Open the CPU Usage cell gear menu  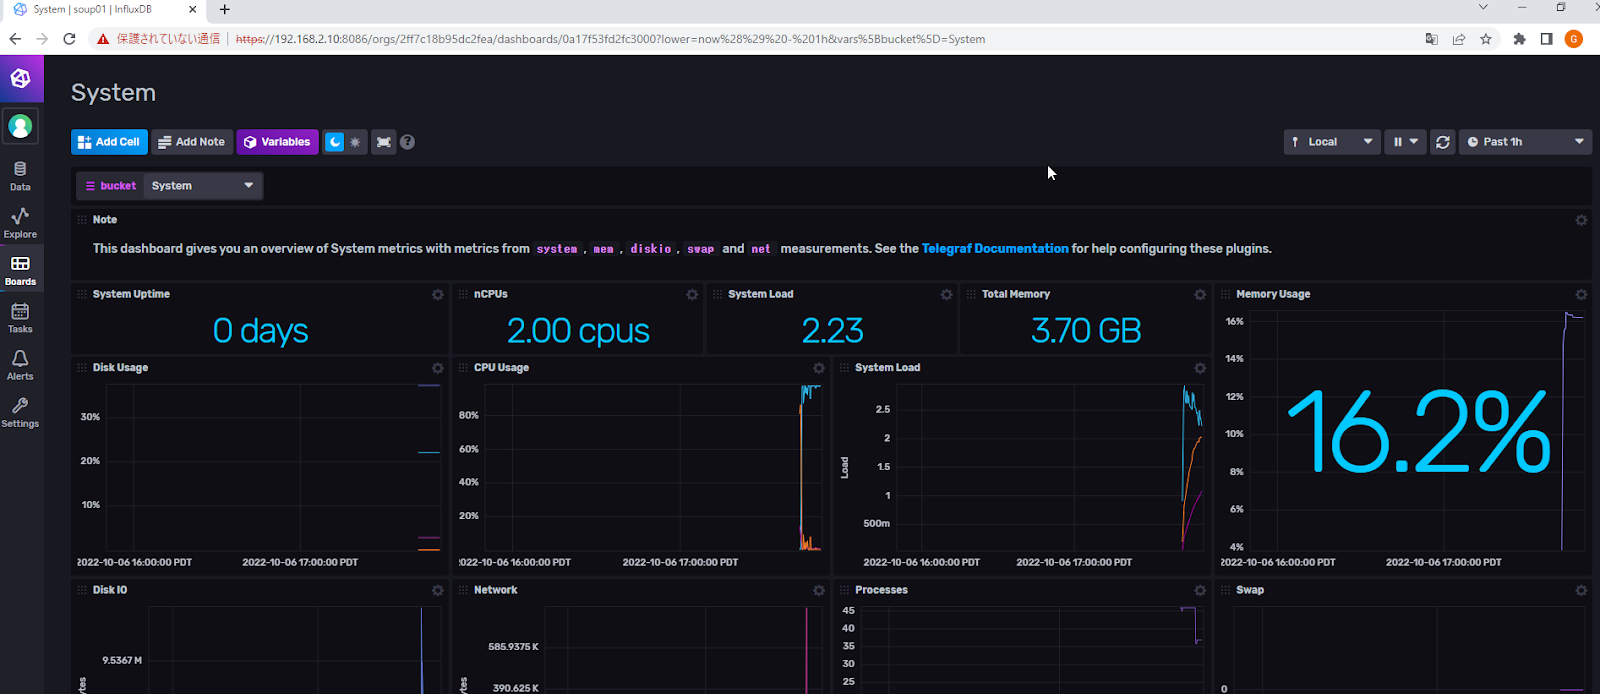pyautogui.click(x=819, y=368)
